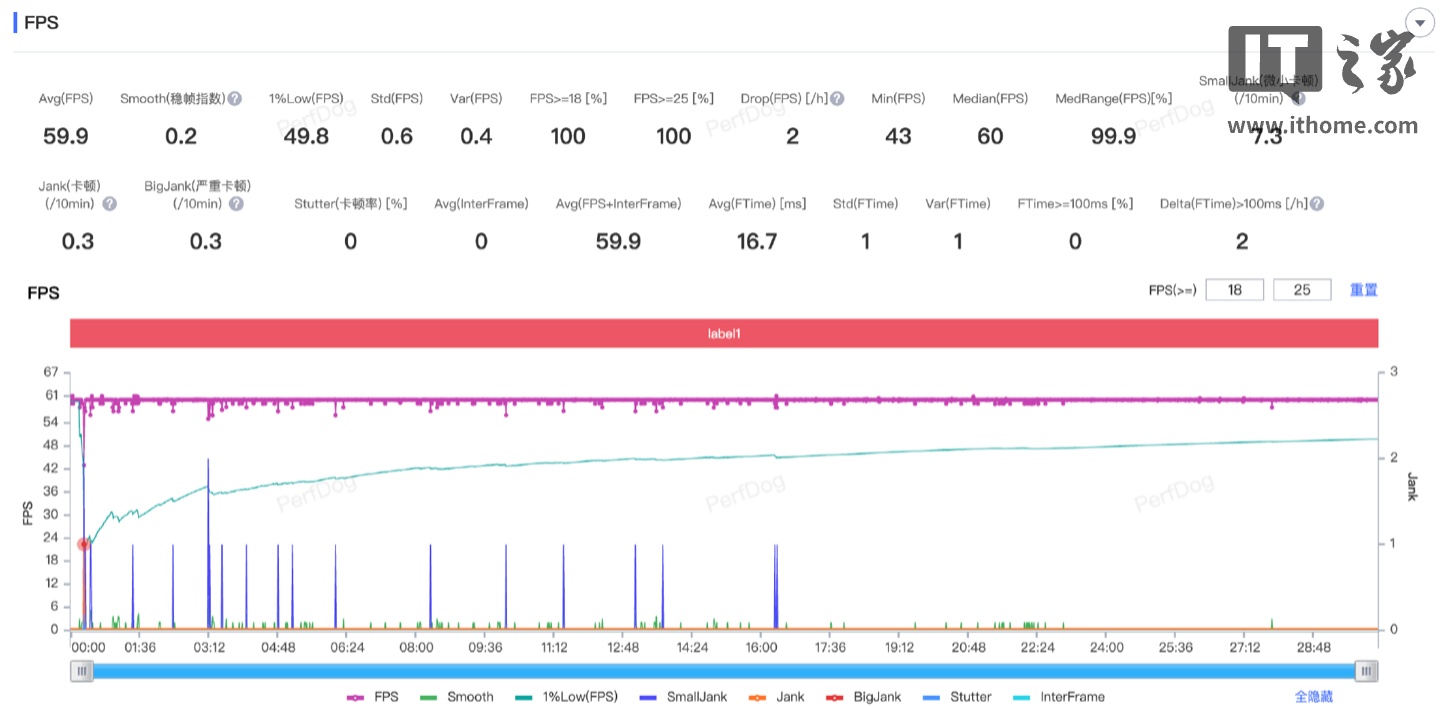Toggle the InterFrame legend entry

click(1059, 697)
